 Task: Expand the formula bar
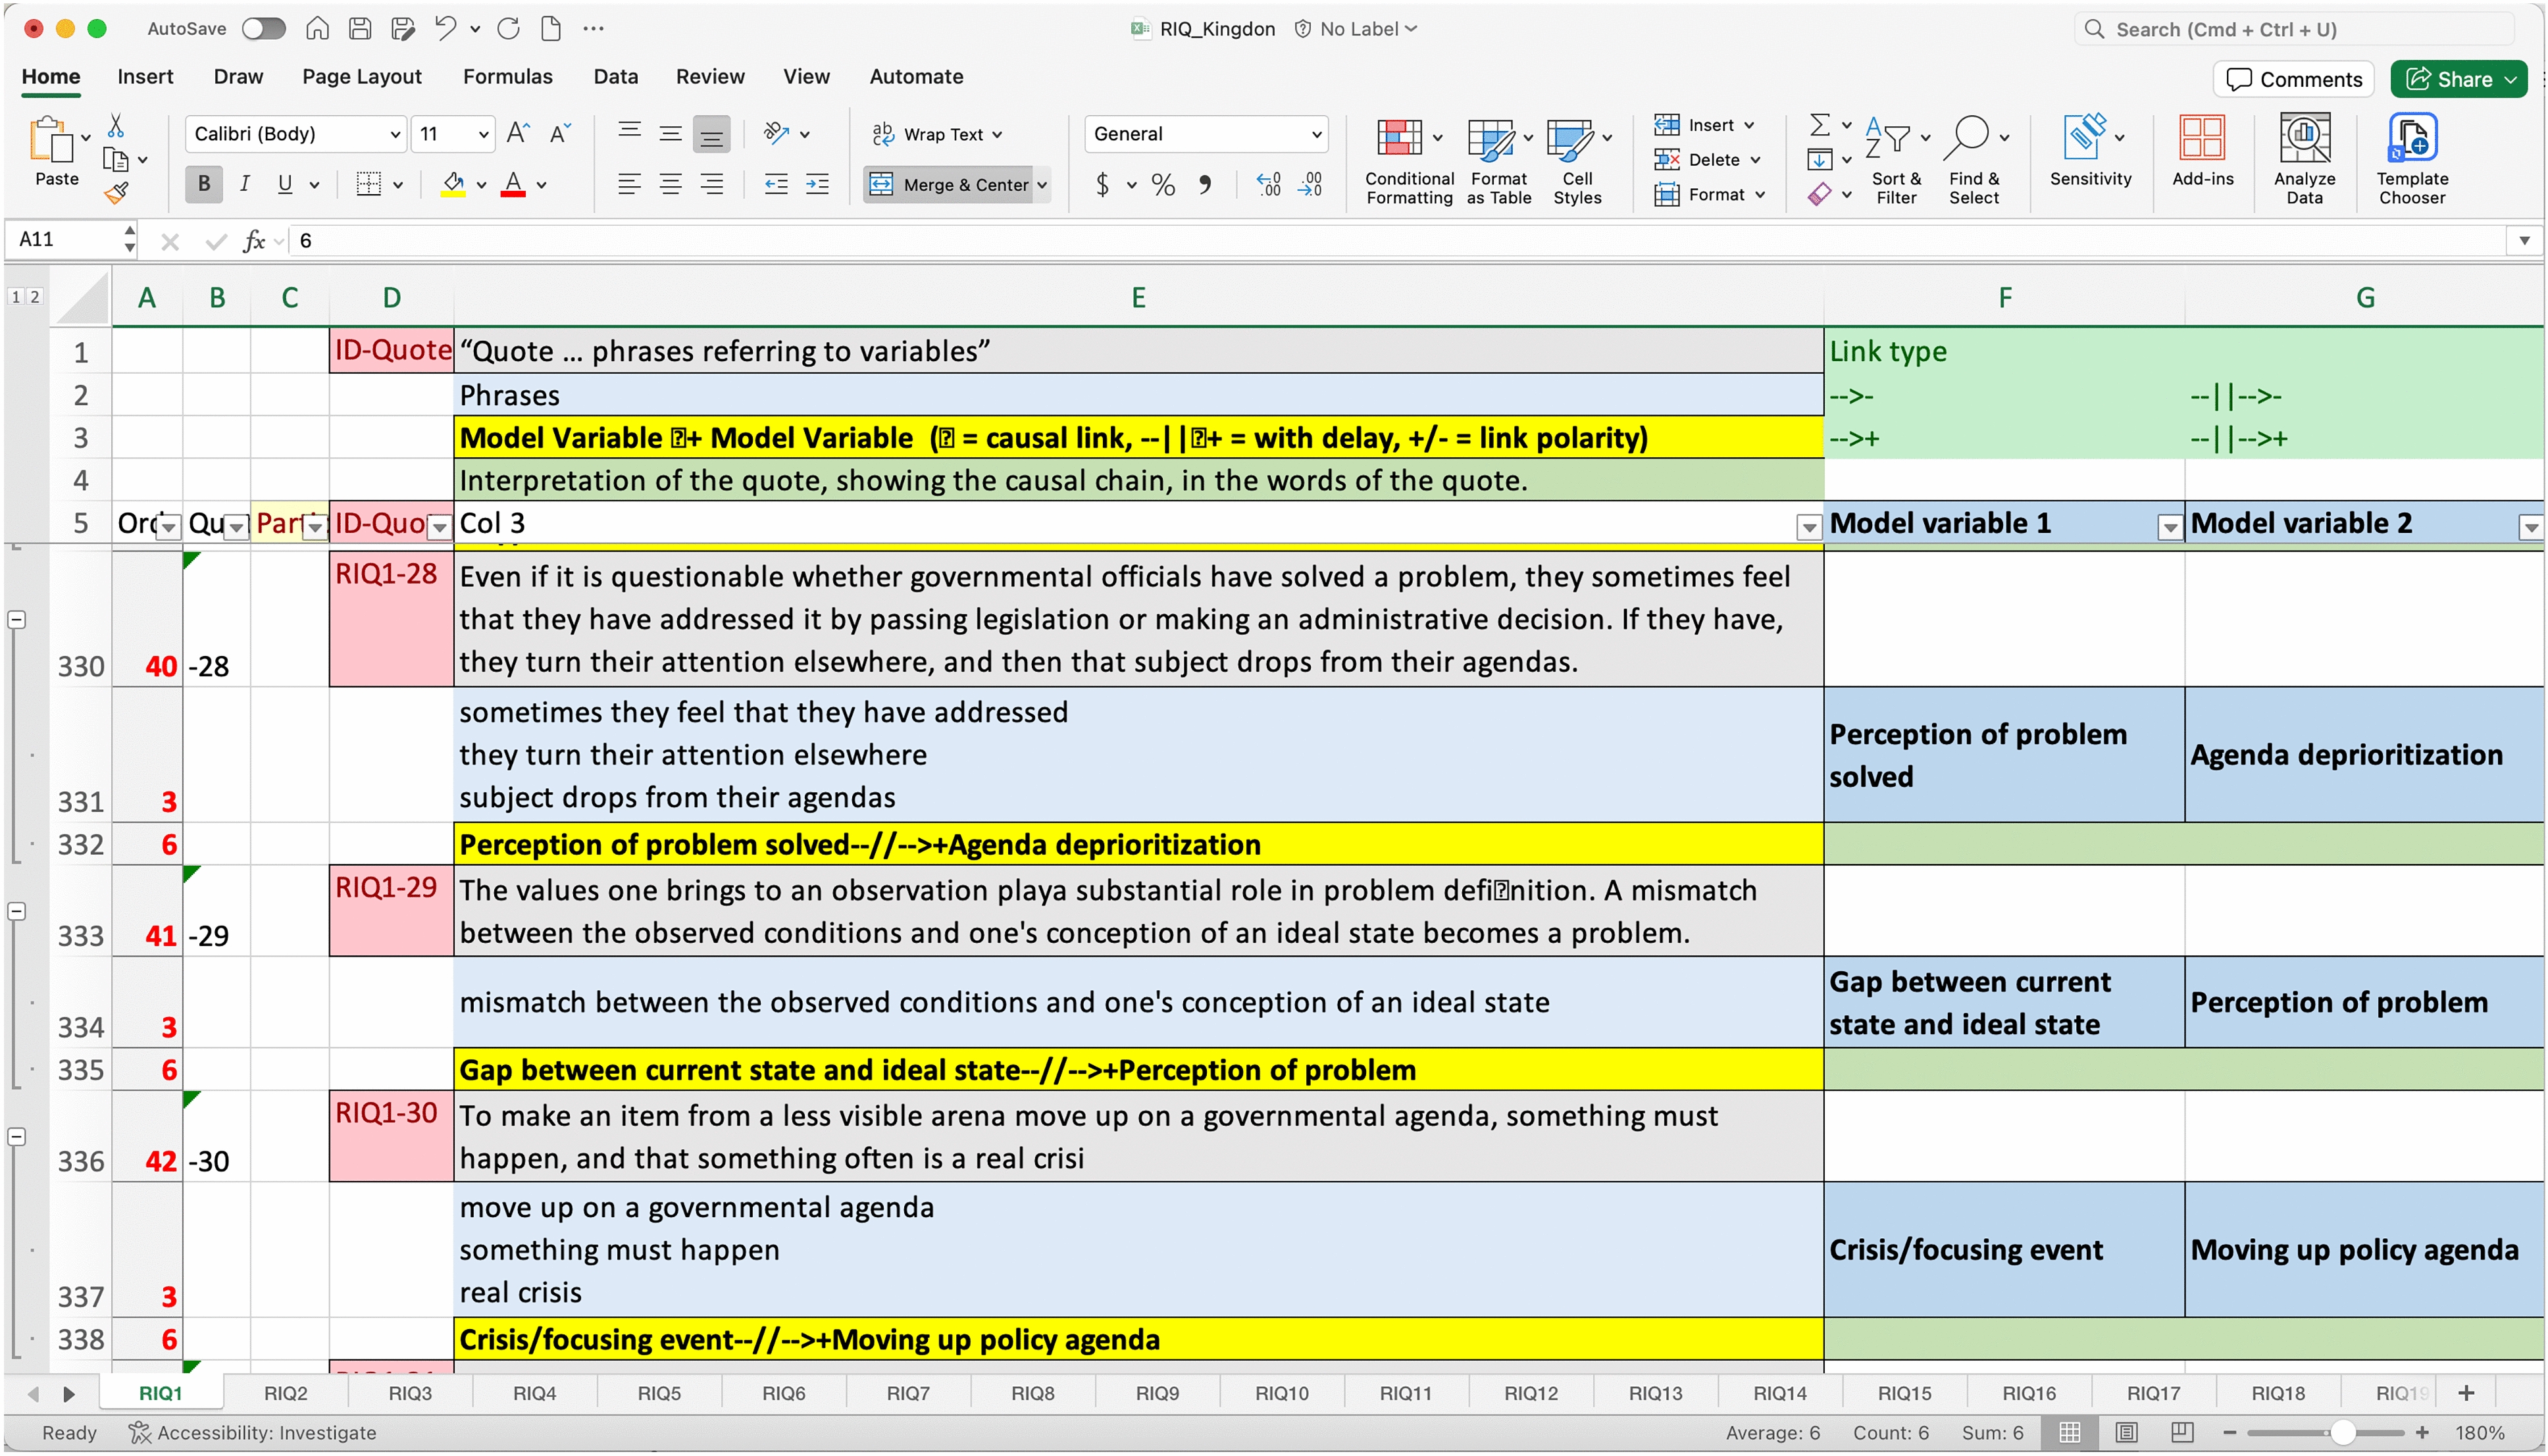tap(2524, 240)
